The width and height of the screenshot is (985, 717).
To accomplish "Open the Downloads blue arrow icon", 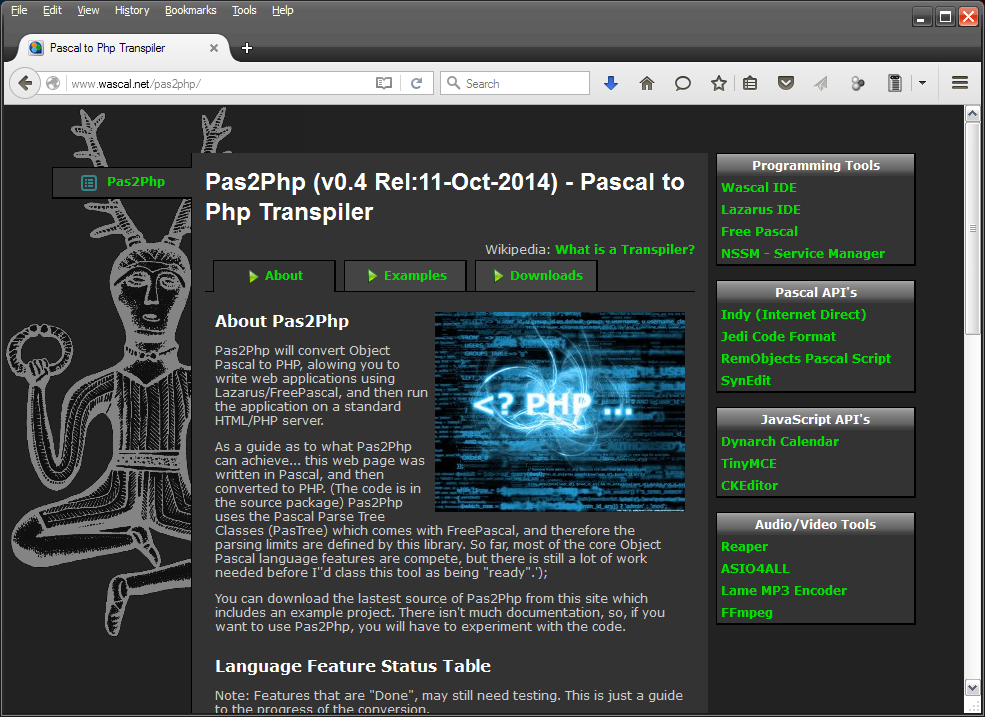I will (x=611, y=83).
